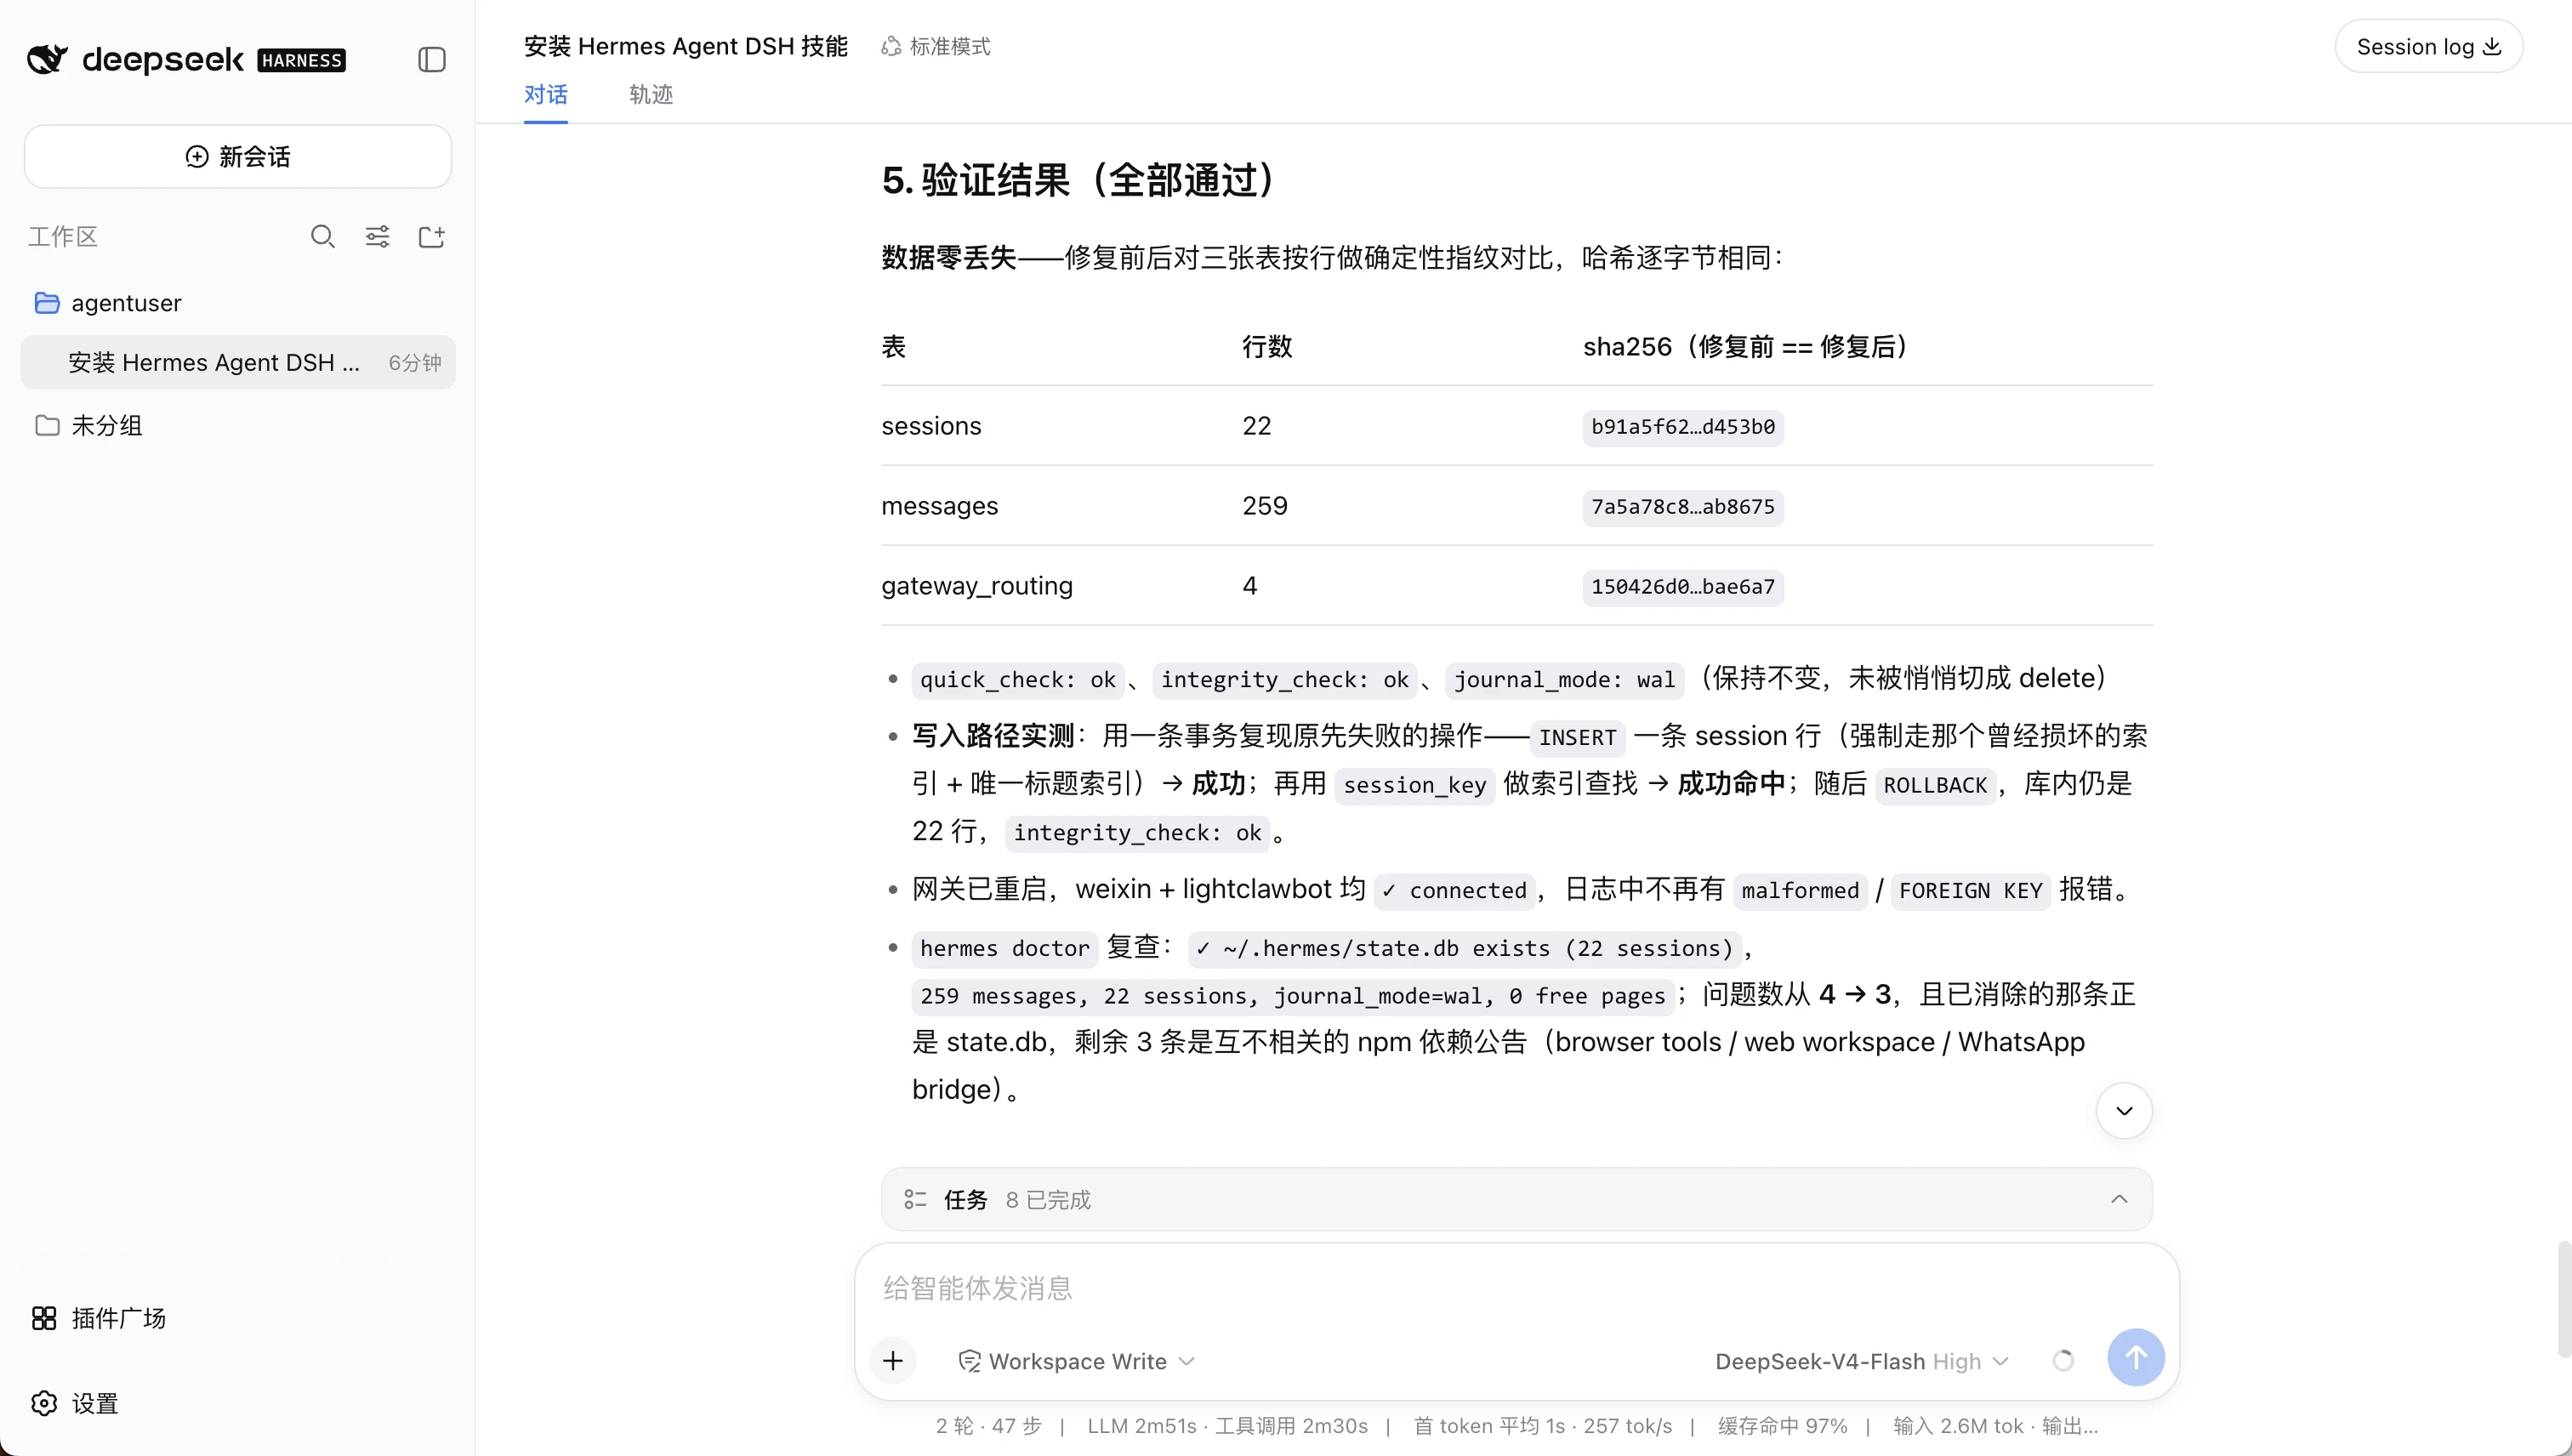The width and height of the screenshot is (2572, 1456).
Task: Click the 工作区 section label
Action: (x=63, y=237)
